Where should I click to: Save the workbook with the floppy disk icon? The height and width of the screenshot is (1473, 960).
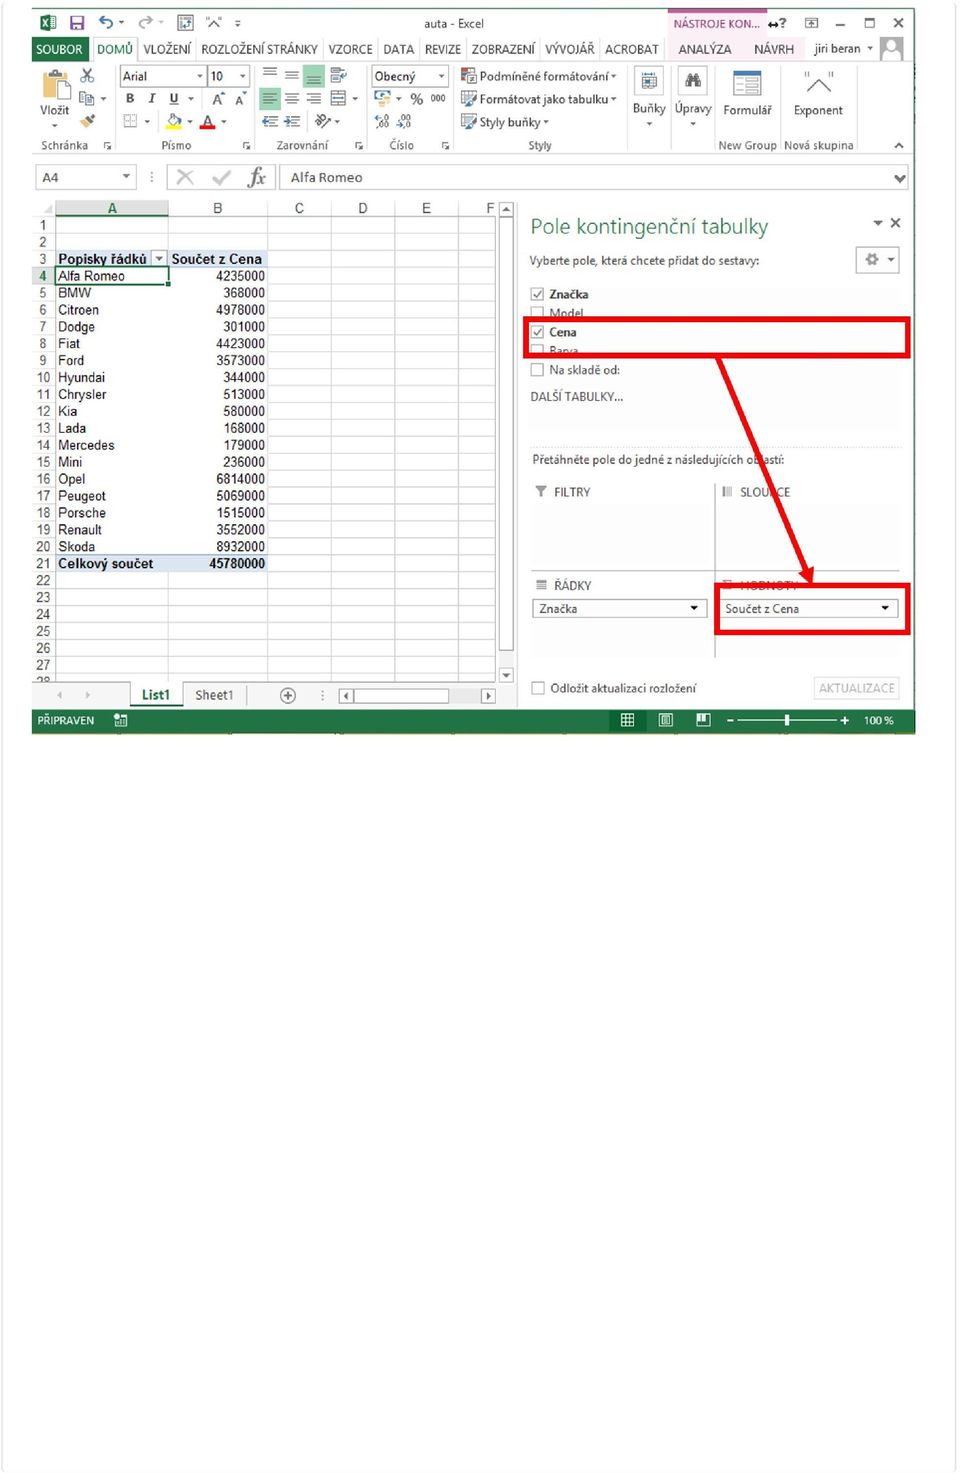[77, 23]
